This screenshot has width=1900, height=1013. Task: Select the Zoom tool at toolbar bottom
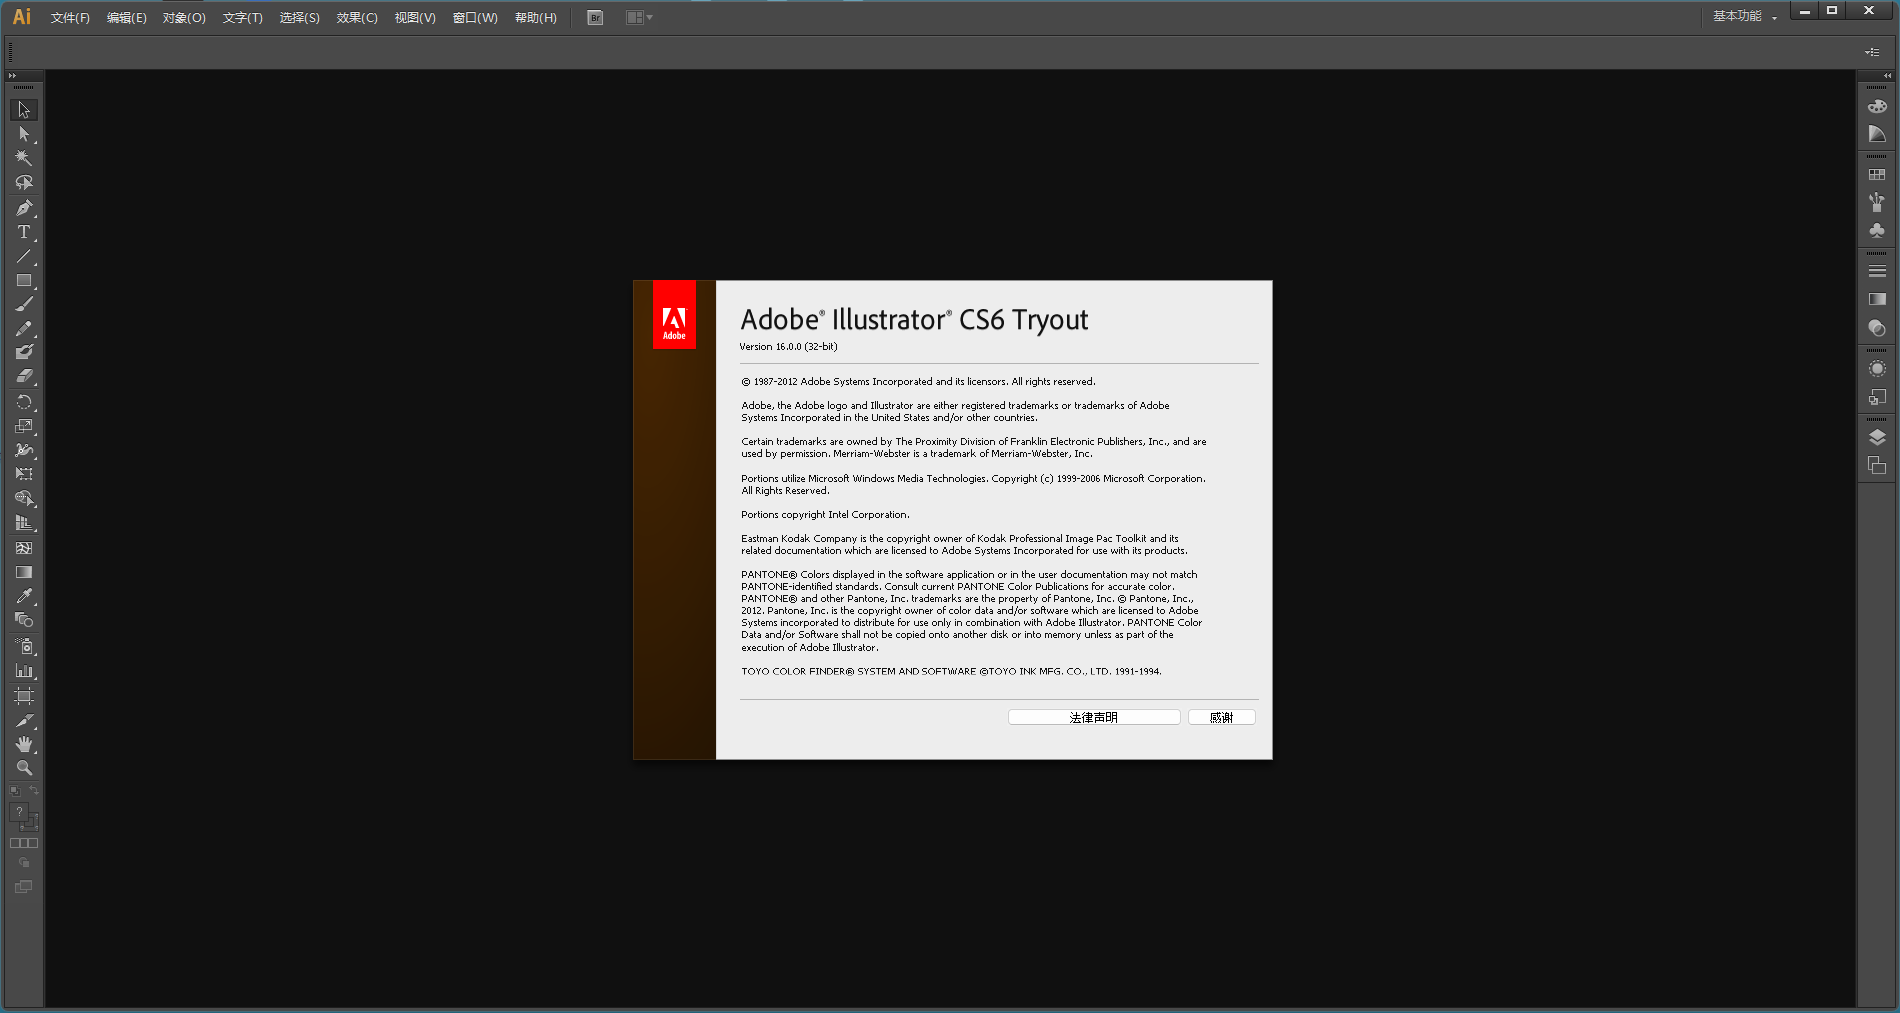[23, 769]
